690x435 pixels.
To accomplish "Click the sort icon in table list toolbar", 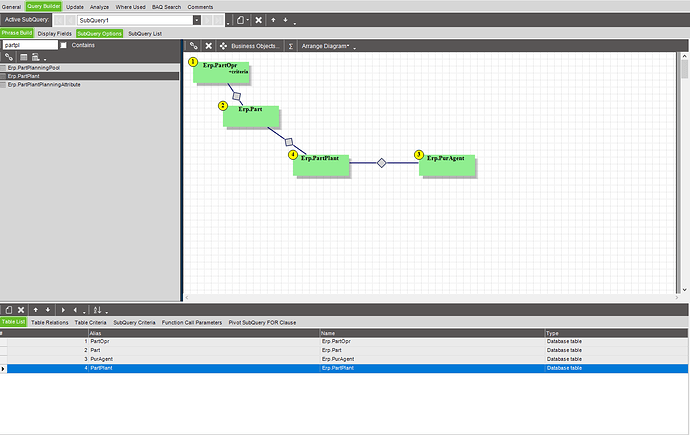I will (98, 310).
